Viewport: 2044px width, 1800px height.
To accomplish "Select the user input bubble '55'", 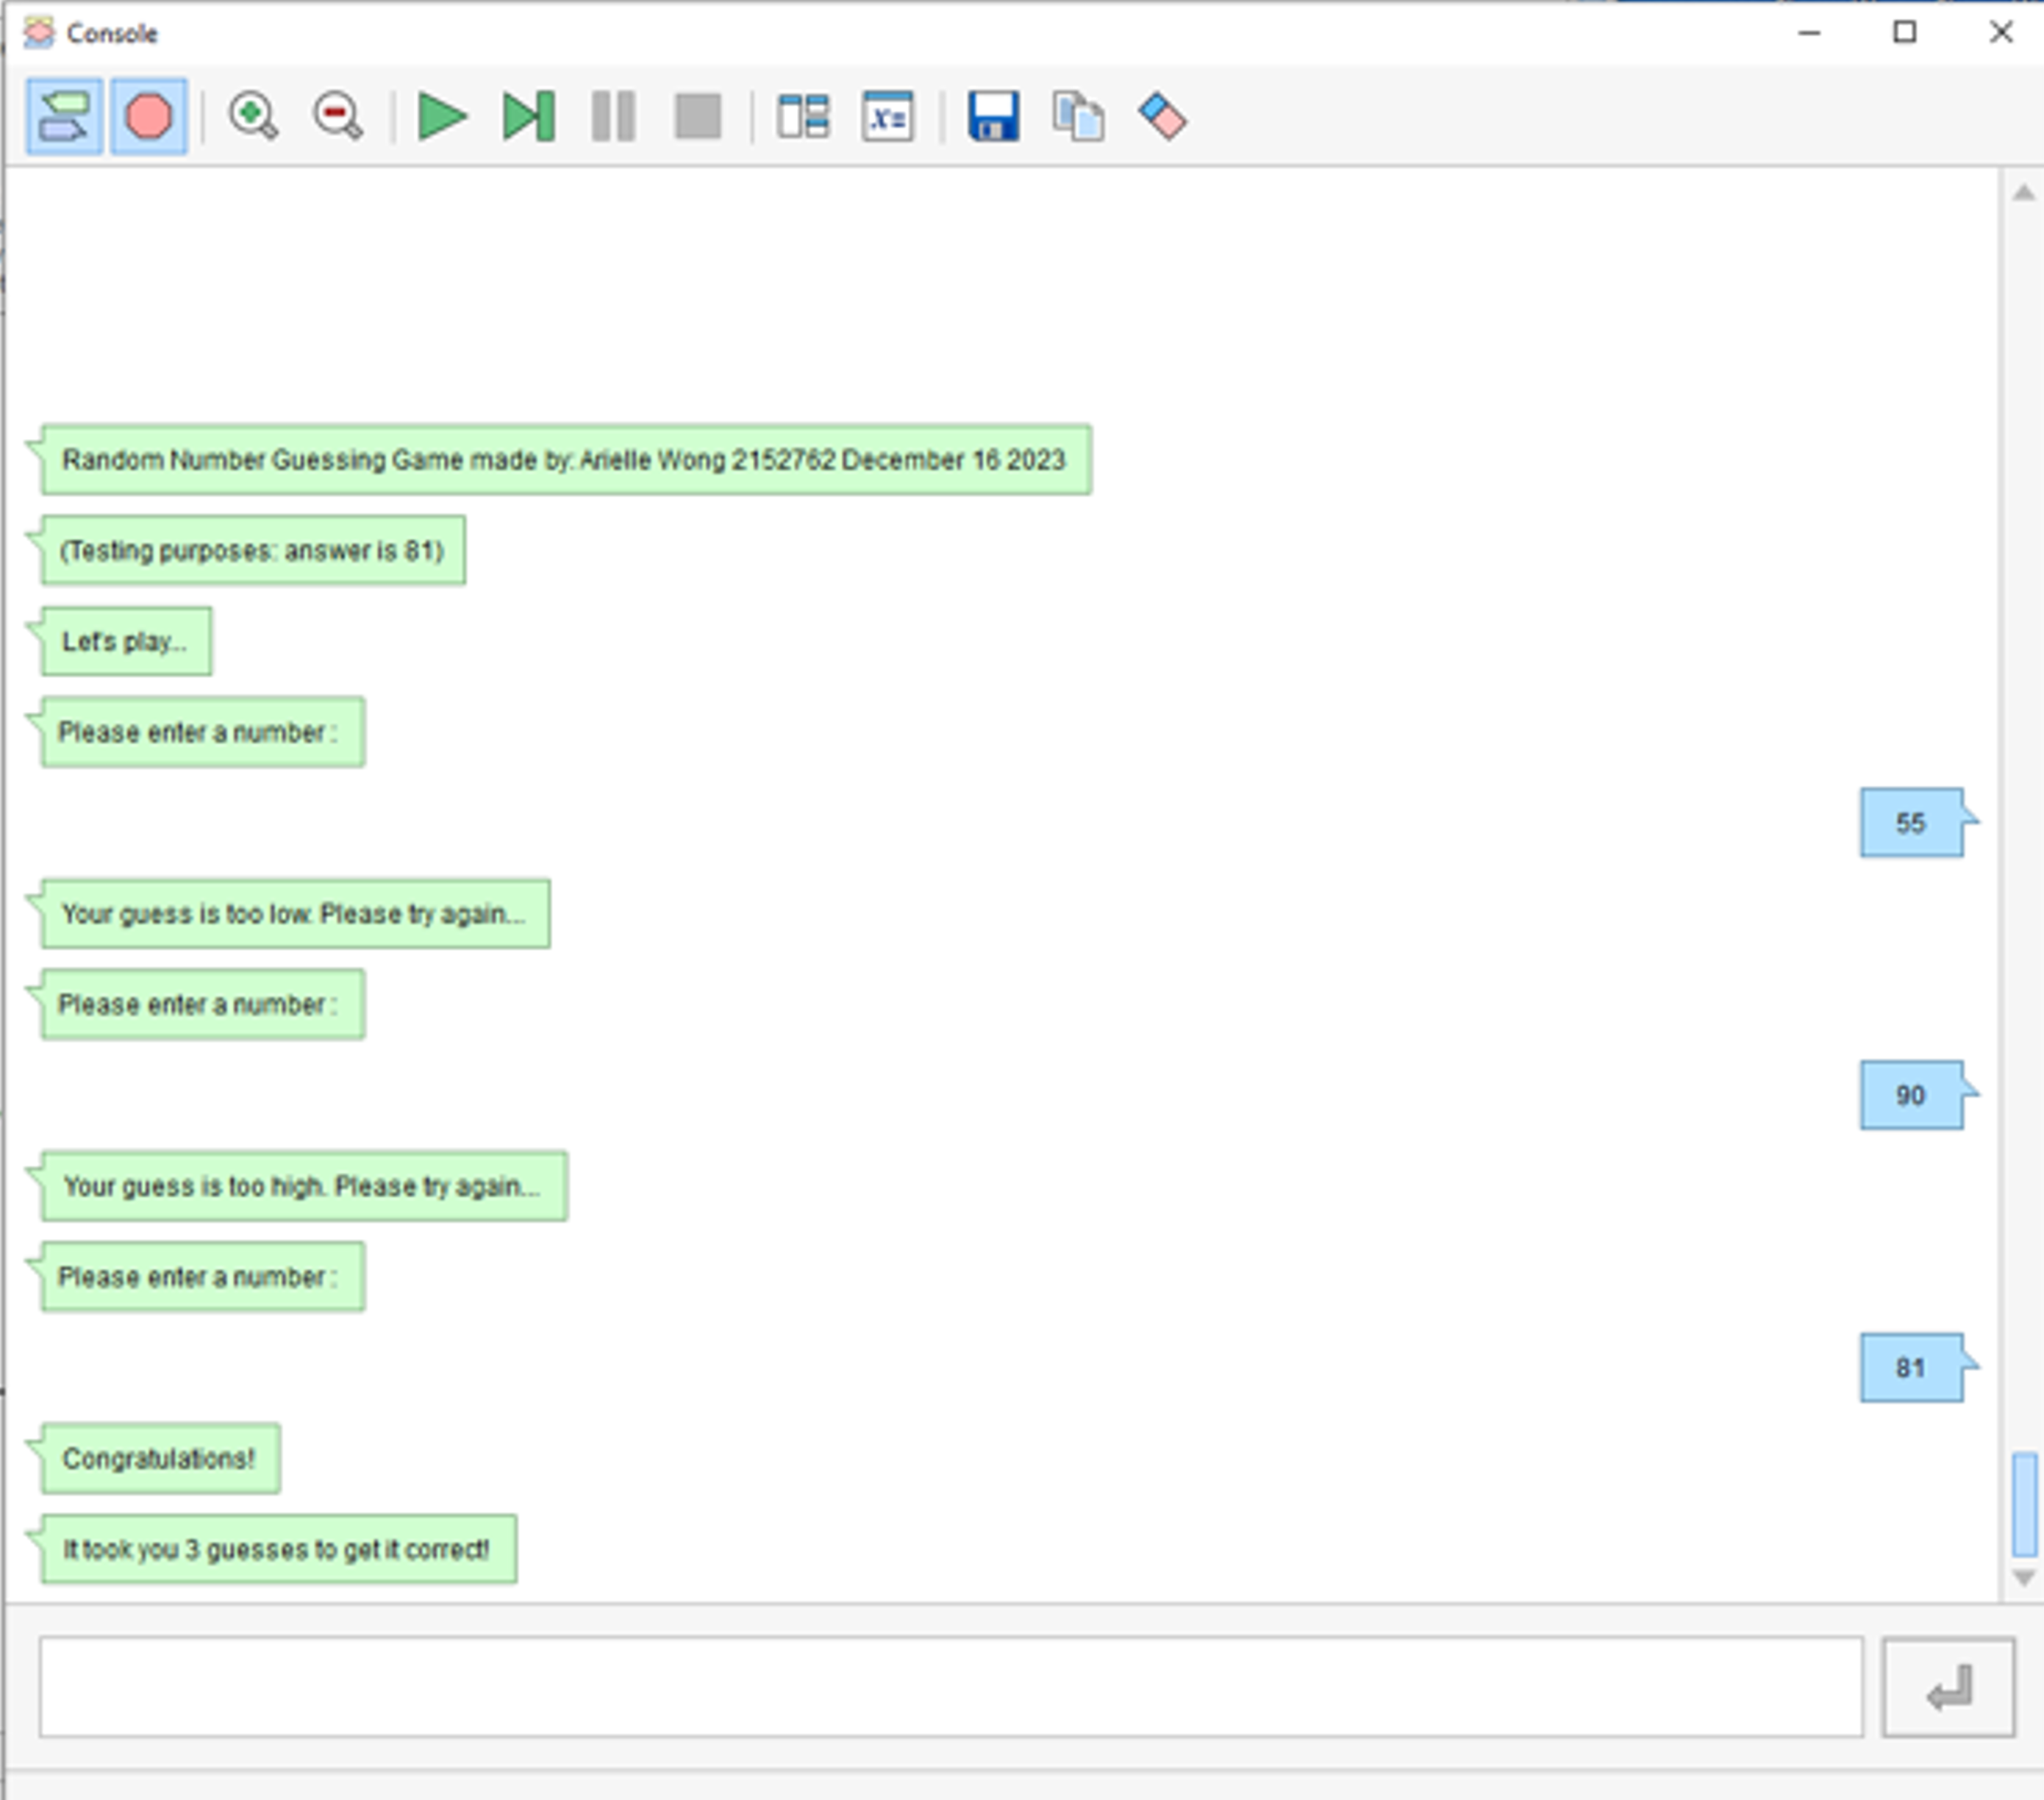I will point(1911,823).
